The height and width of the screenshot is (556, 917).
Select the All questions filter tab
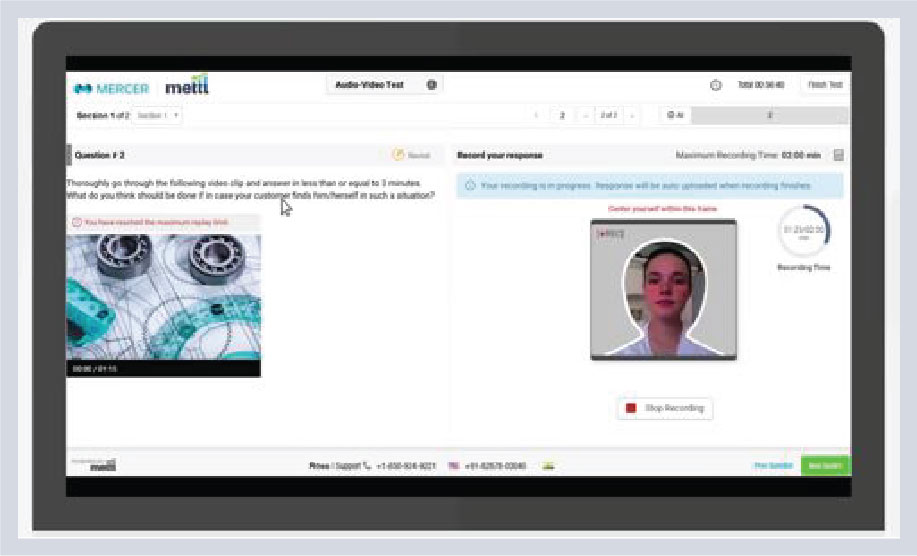coord(675,116)
